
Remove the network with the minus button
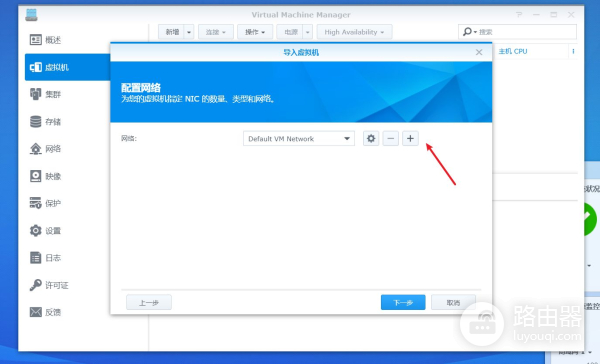pyautogui.click(x=390, y=139)
